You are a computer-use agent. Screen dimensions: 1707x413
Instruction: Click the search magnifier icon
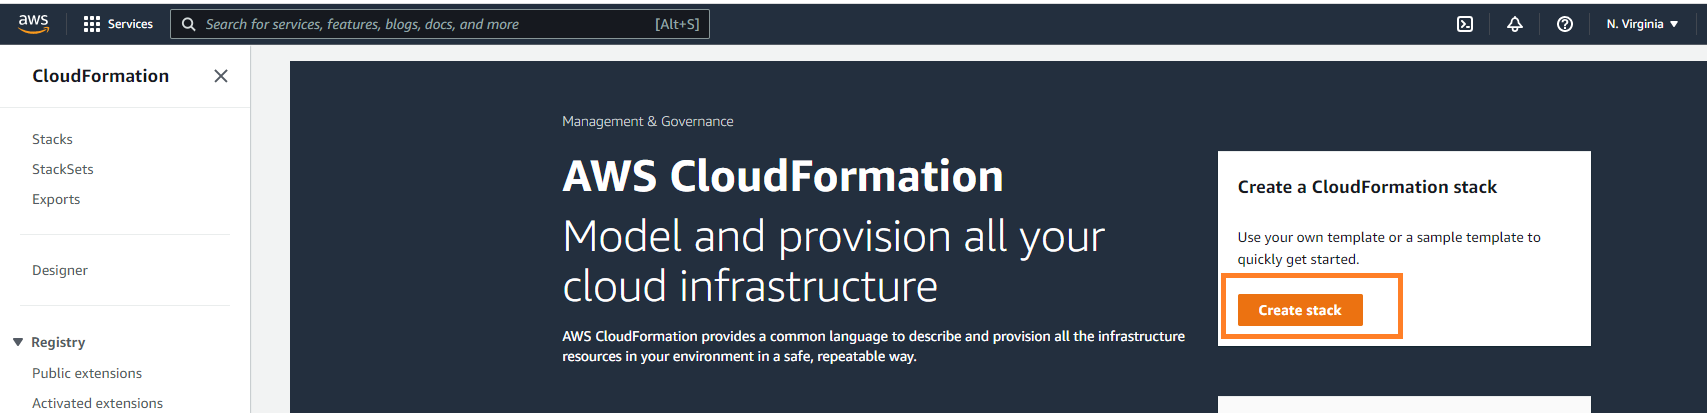[x=188, y=24]
